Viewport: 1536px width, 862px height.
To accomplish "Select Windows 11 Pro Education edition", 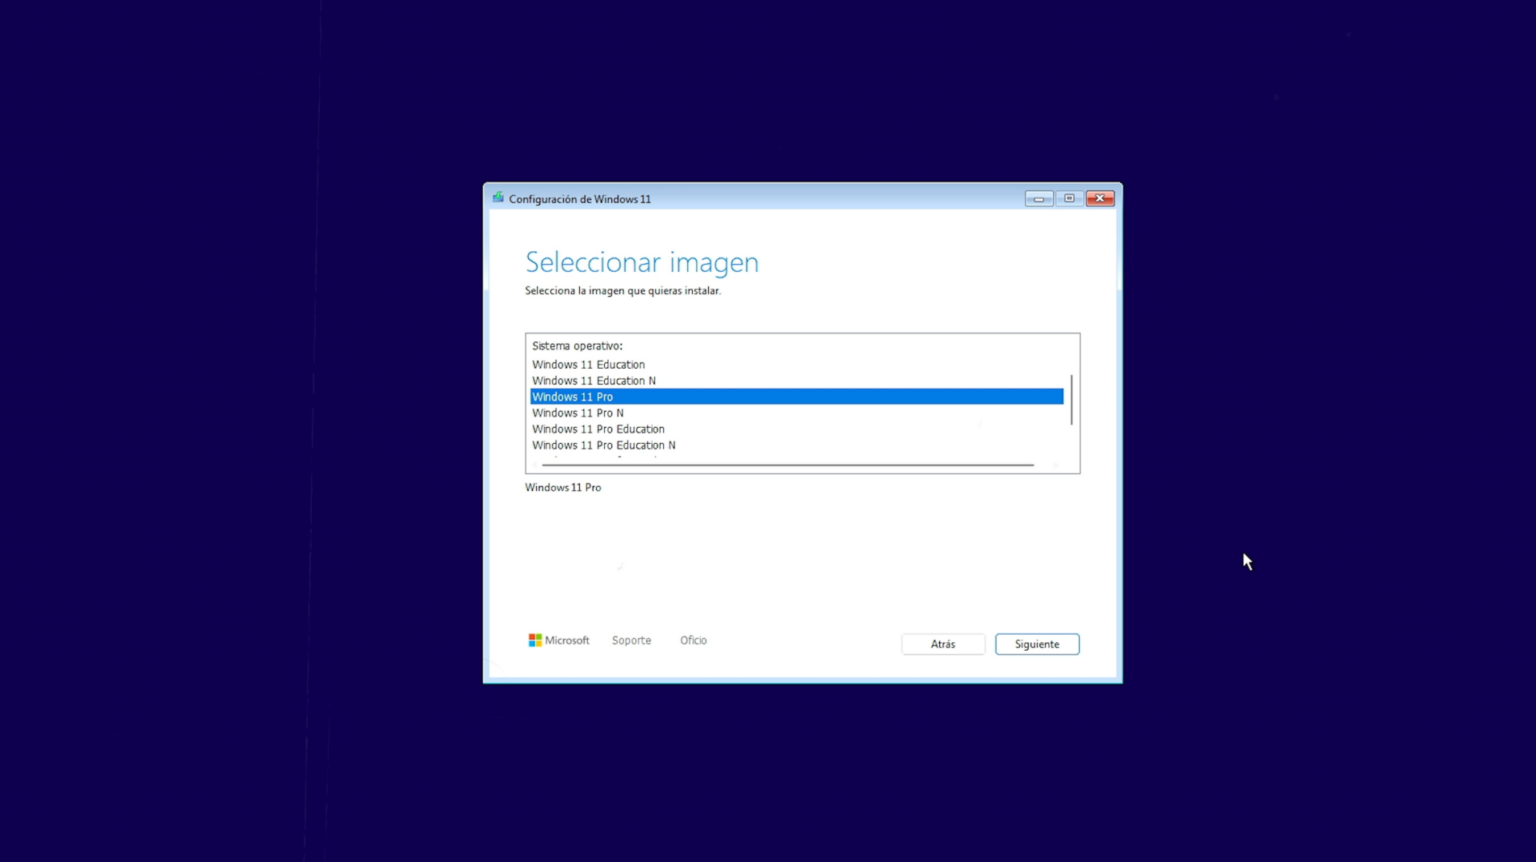I will click(x=598, y=428).
